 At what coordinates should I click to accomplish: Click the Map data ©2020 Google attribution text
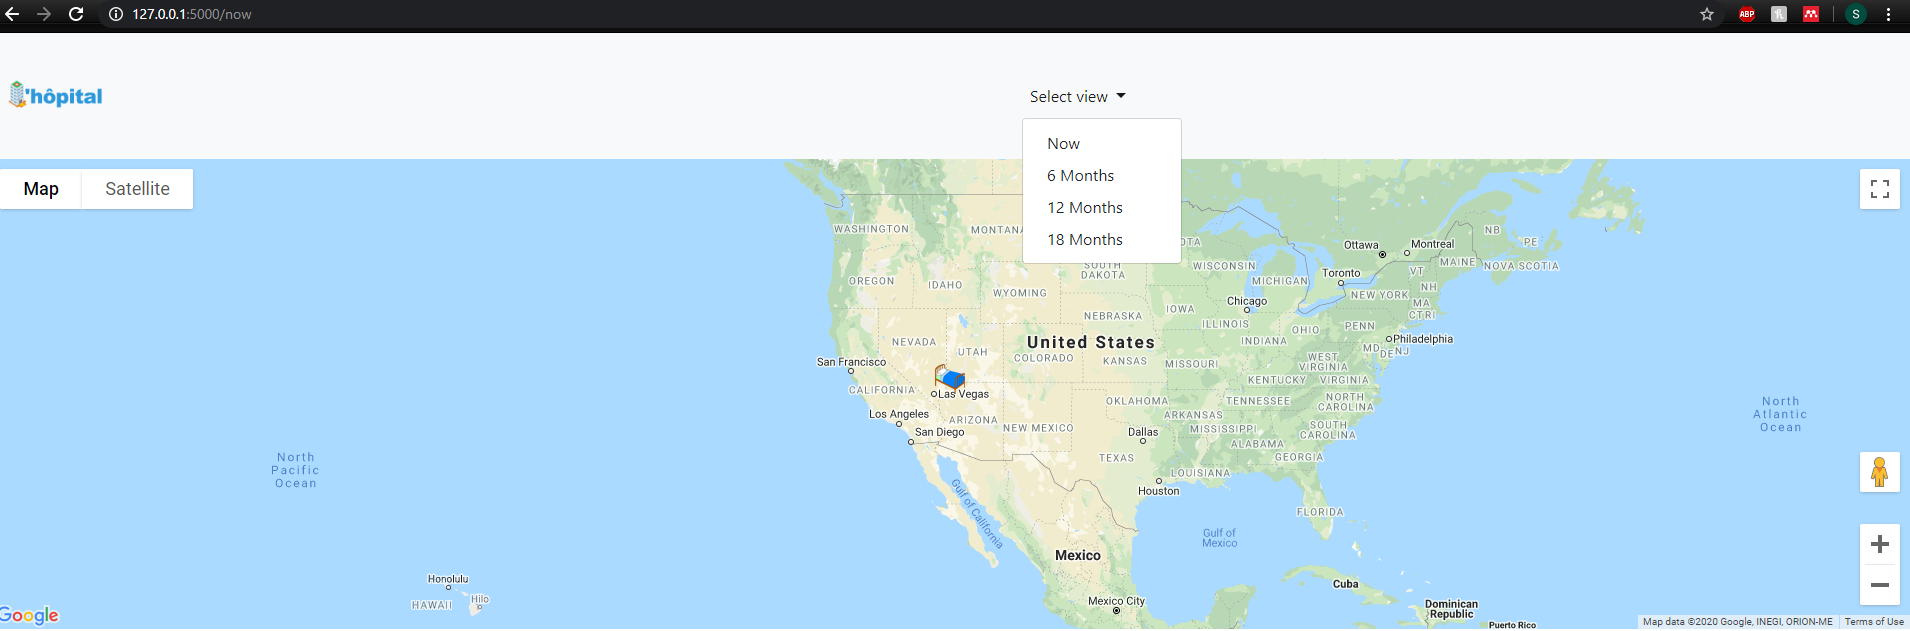[1738, 622]
